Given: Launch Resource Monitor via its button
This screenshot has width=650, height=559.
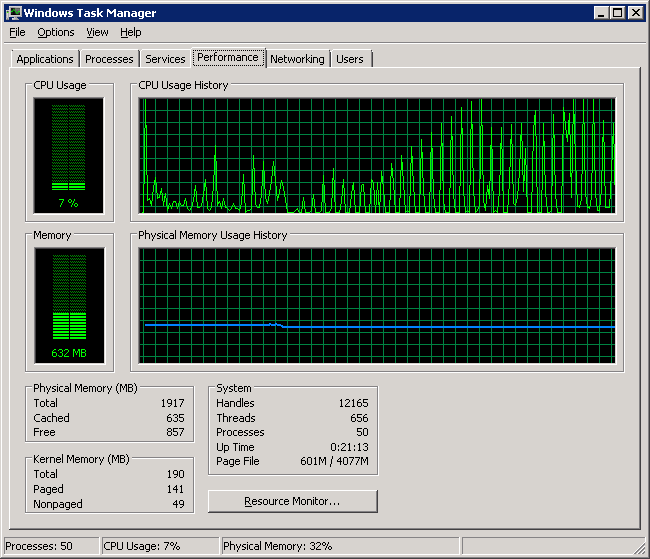Looking at the screenshot, I should click(x=292, y=501).
